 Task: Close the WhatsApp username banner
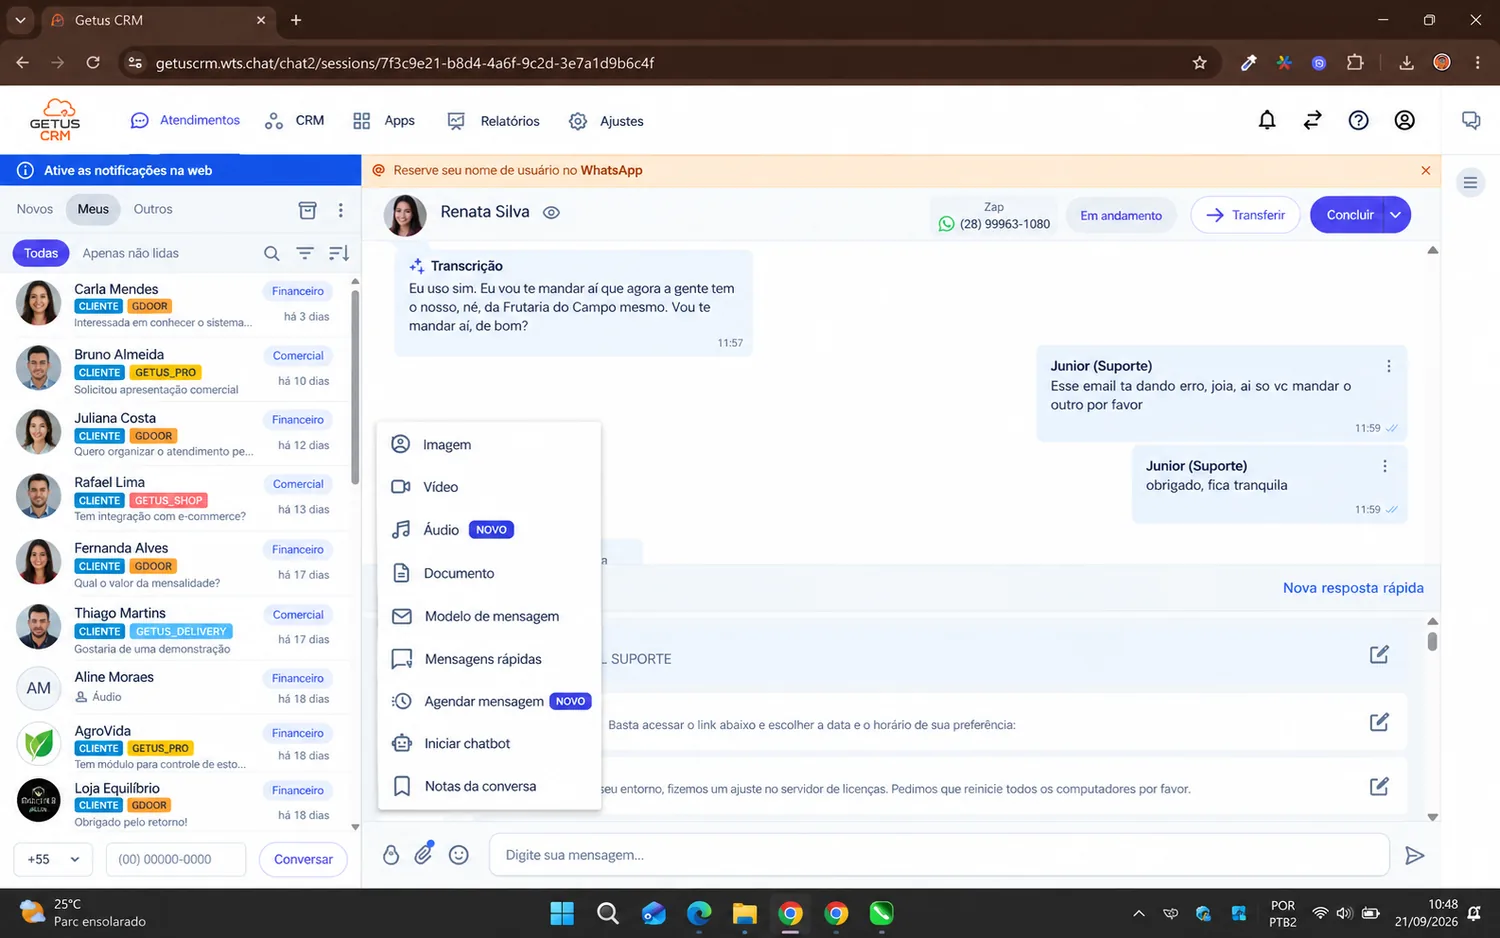1426,170
